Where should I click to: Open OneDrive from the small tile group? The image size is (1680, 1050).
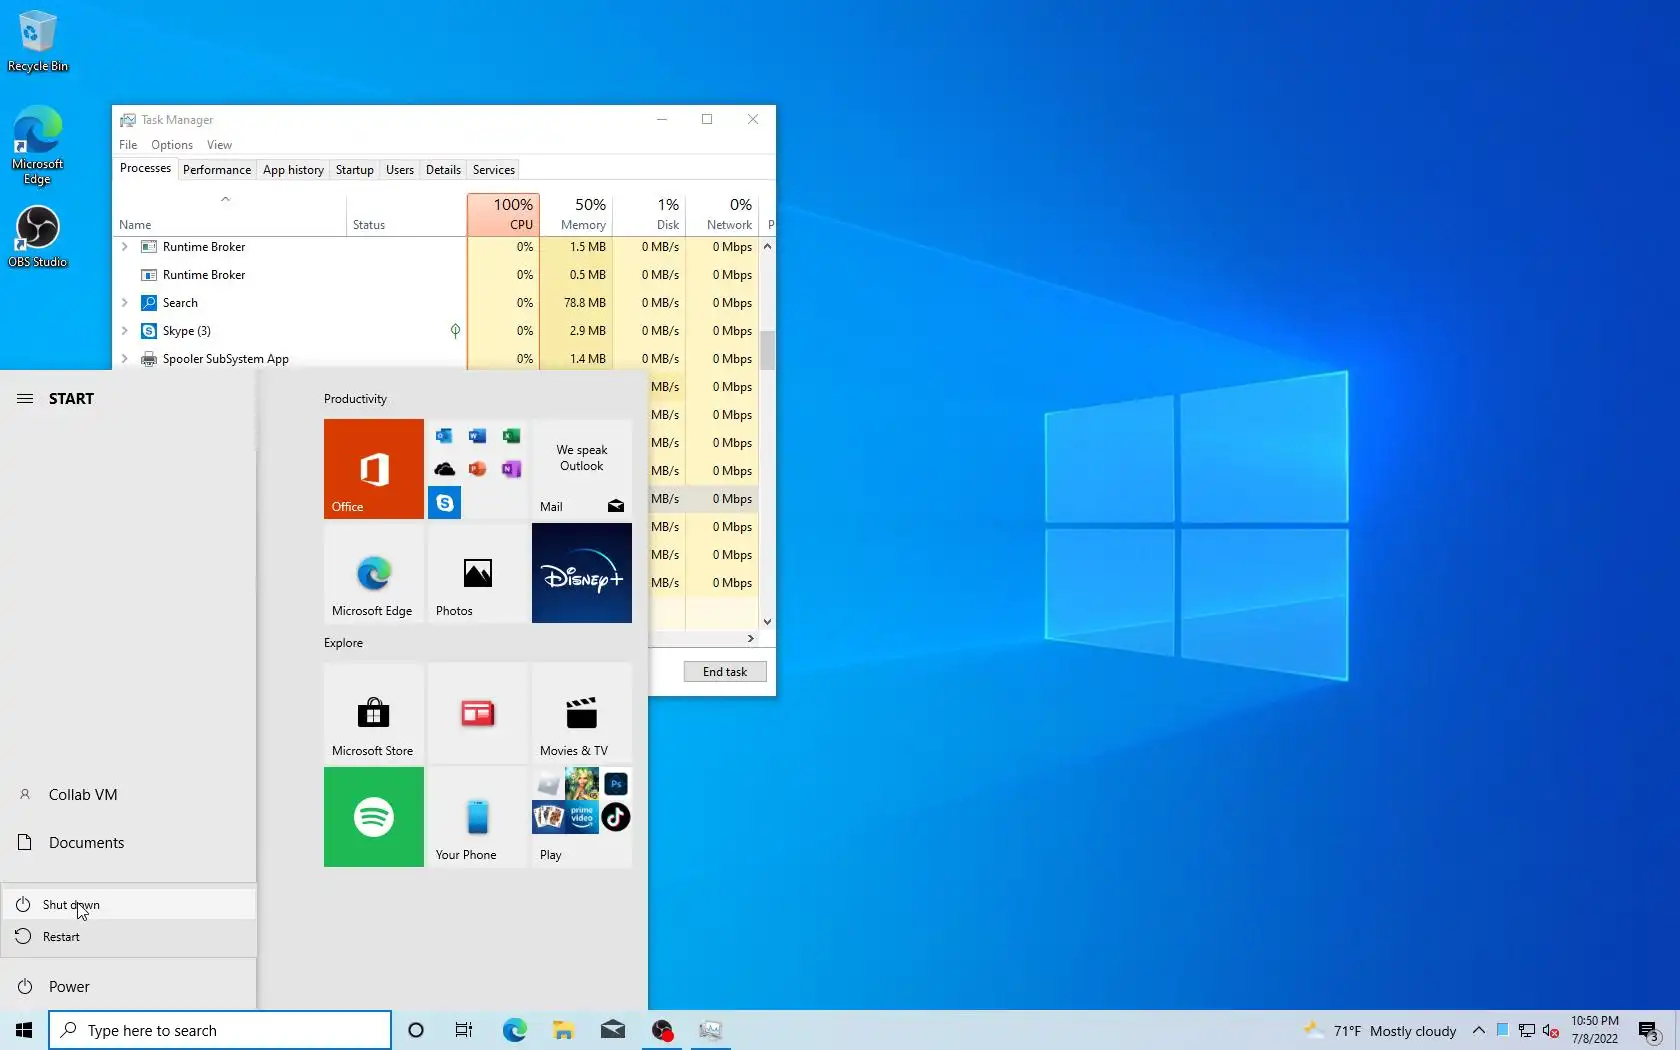pyautogui.click(x=444, y=469)
